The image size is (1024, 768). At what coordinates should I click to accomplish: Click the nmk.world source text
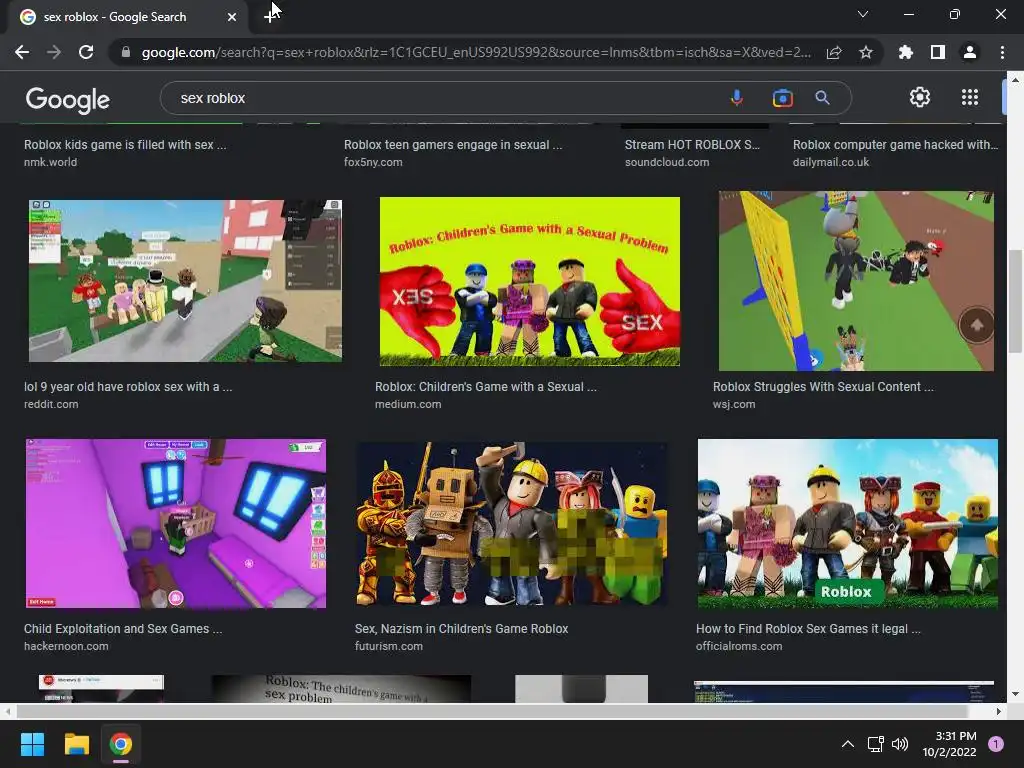pos(50,162)
